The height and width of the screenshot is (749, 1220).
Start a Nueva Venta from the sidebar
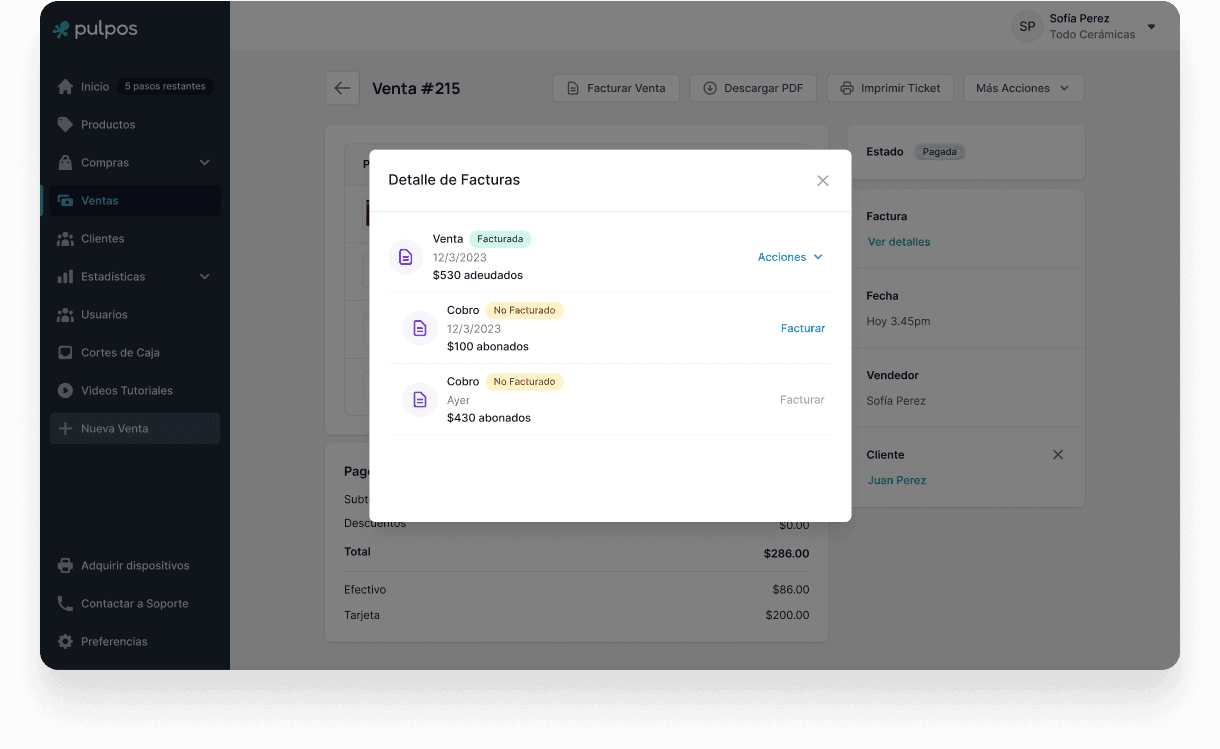tap(114, 429)
